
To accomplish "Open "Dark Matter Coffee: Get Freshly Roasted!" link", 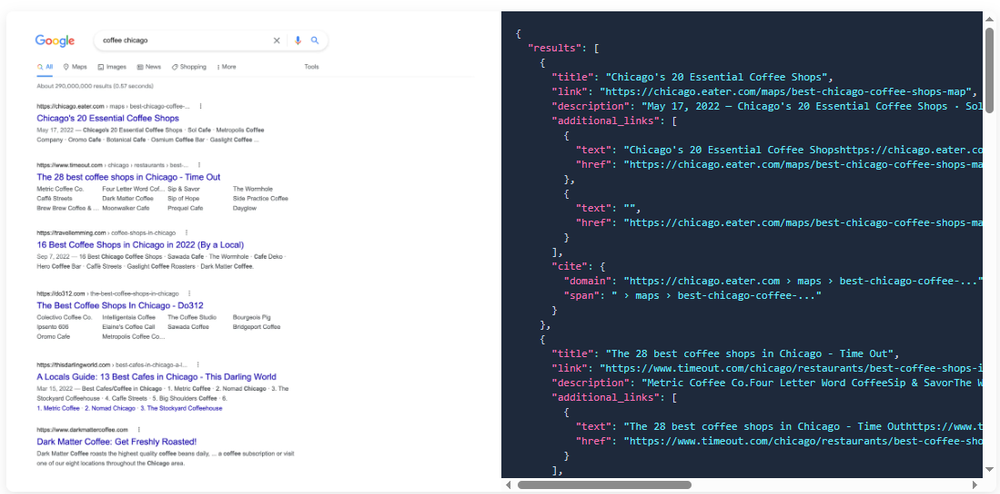I will pos(117,442).
